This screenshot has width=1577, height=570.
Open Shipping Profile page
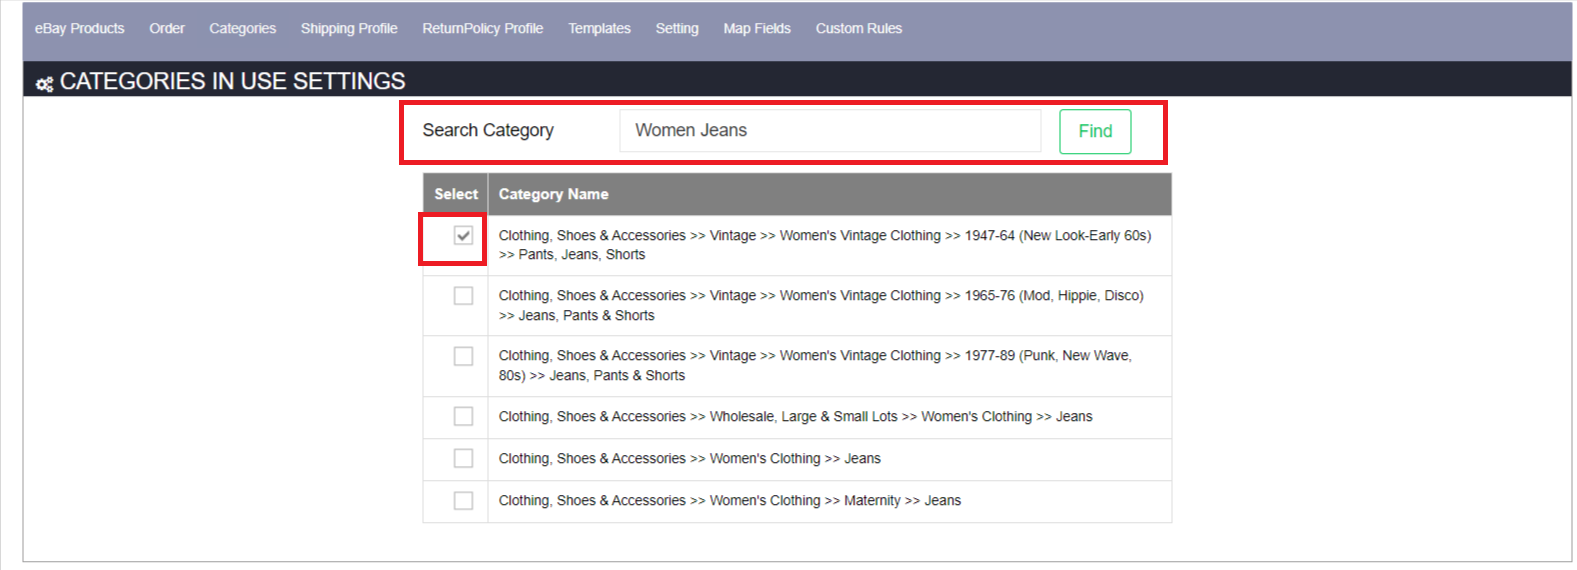click(x=349, y=28)
